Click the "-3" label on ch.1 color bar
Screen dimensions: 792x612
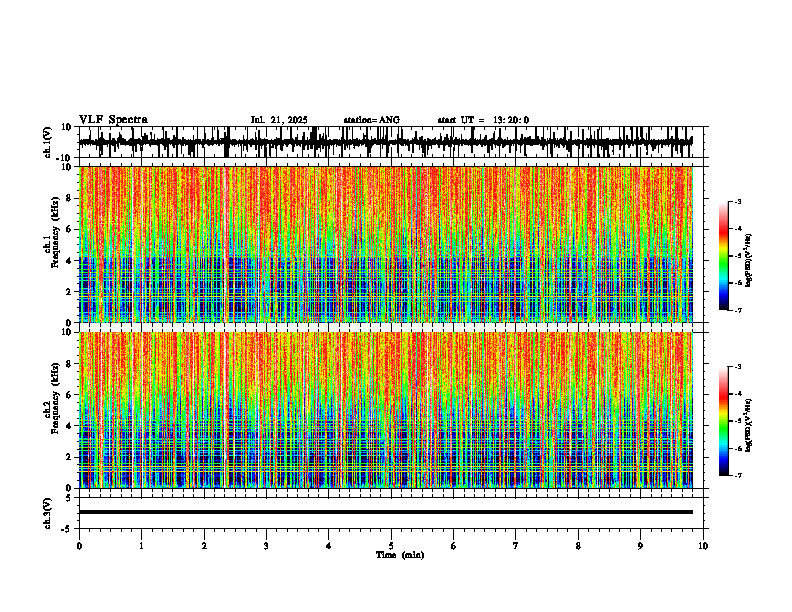[x=738, y=202]
